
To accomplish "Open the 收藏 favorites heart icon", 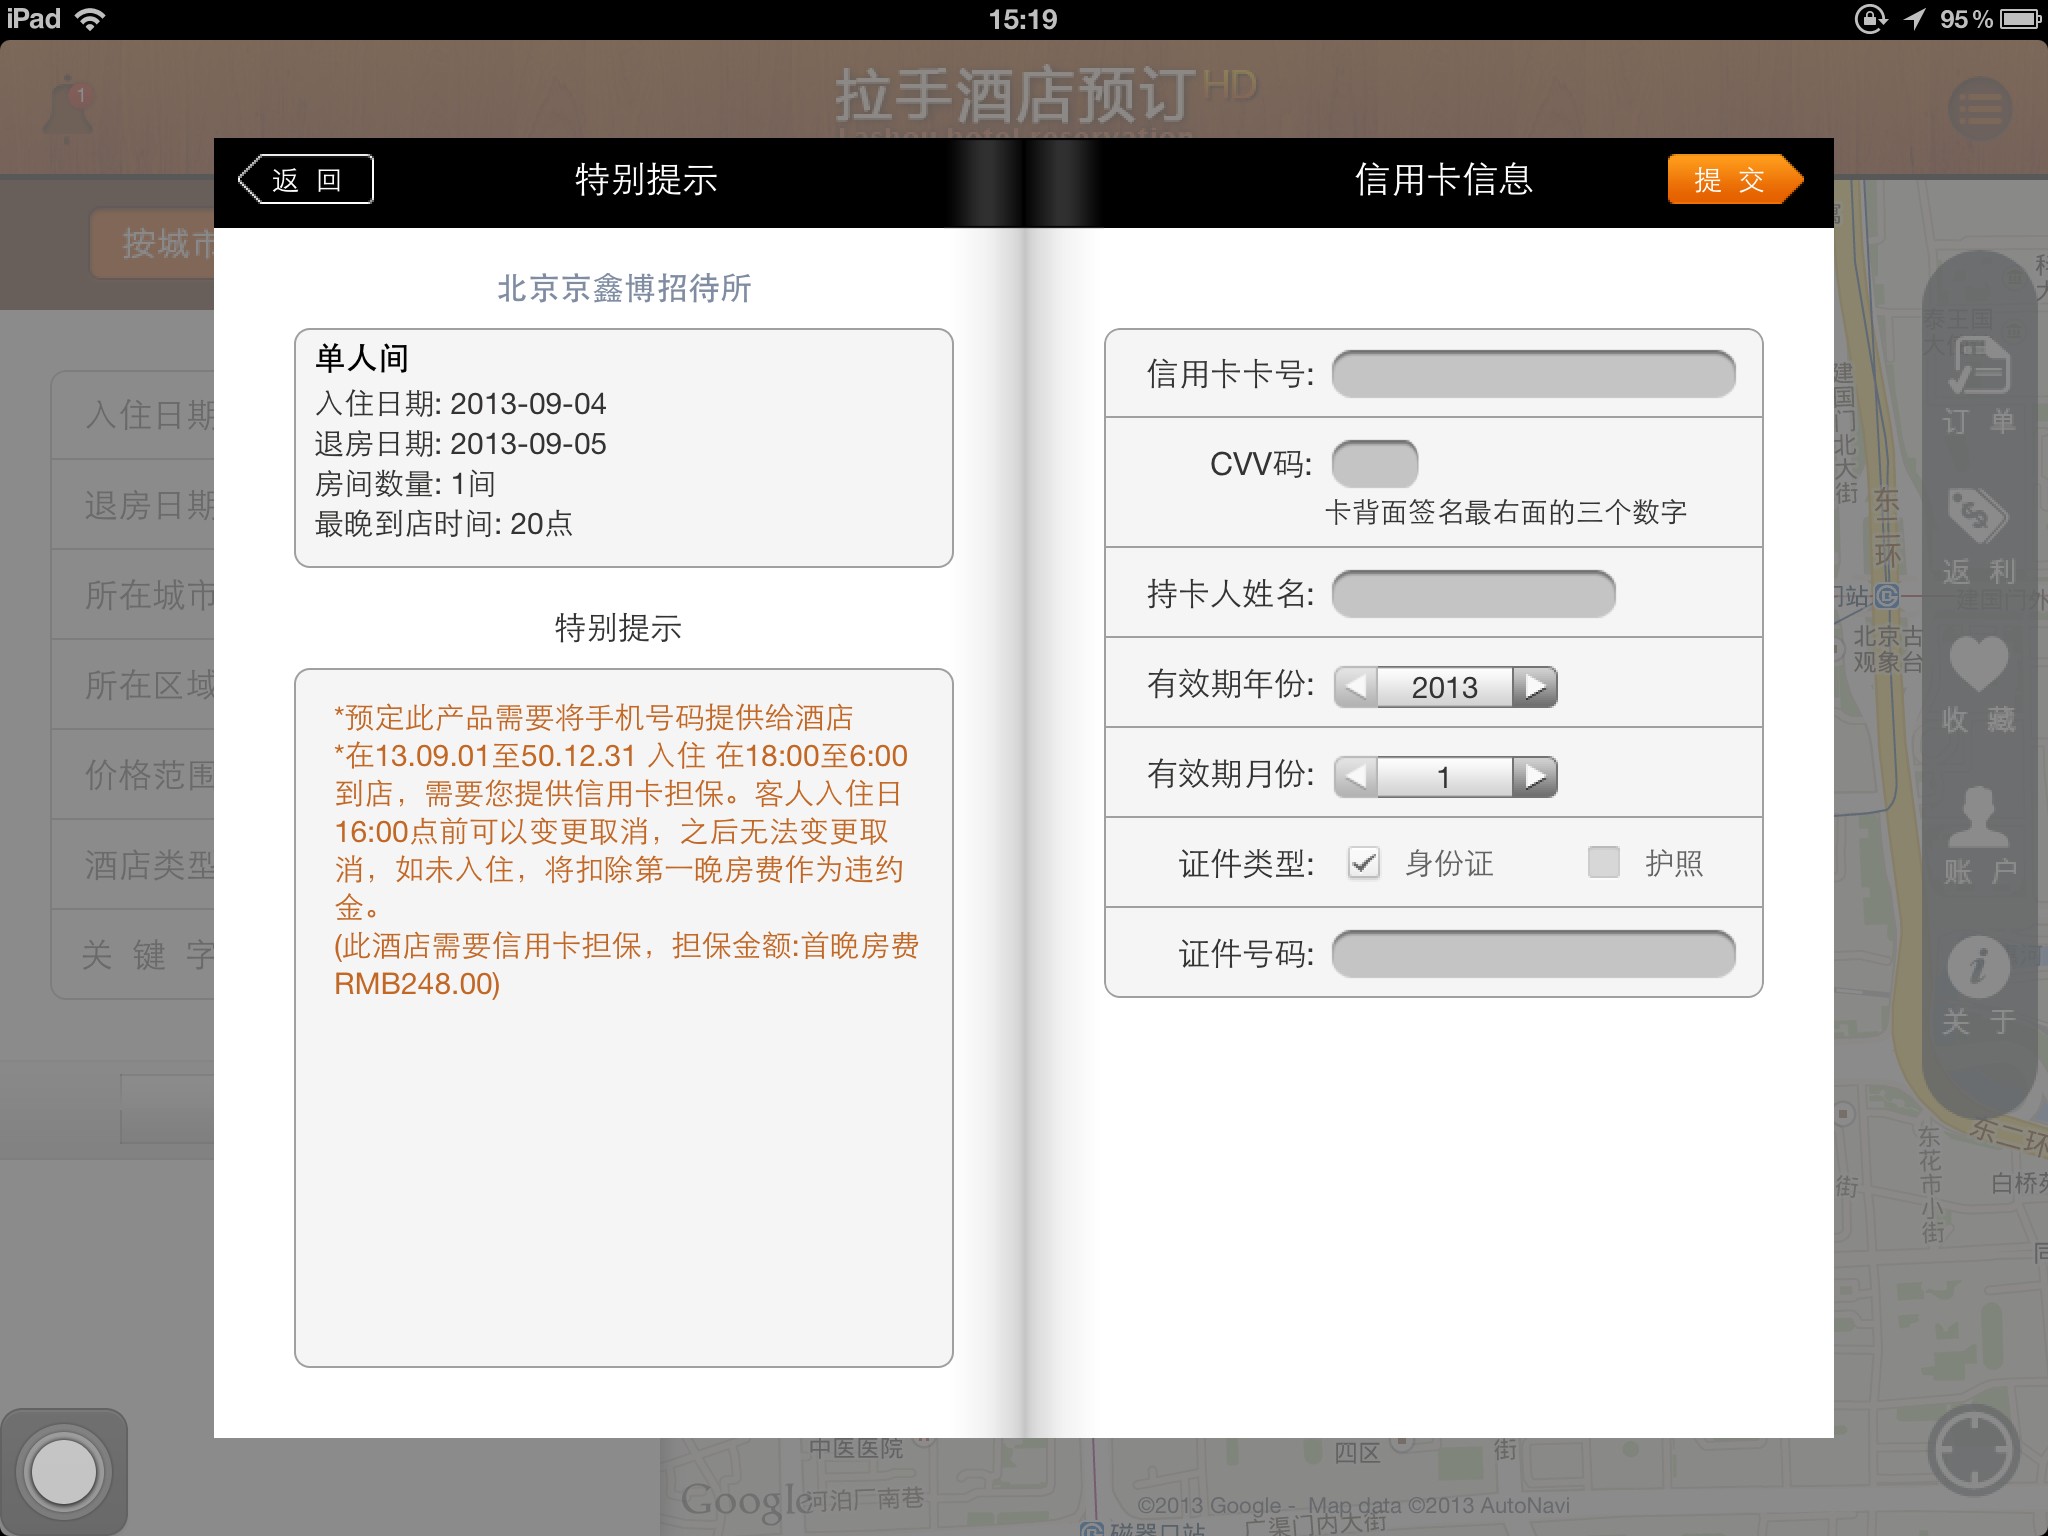I will [x=1978, y=664].
